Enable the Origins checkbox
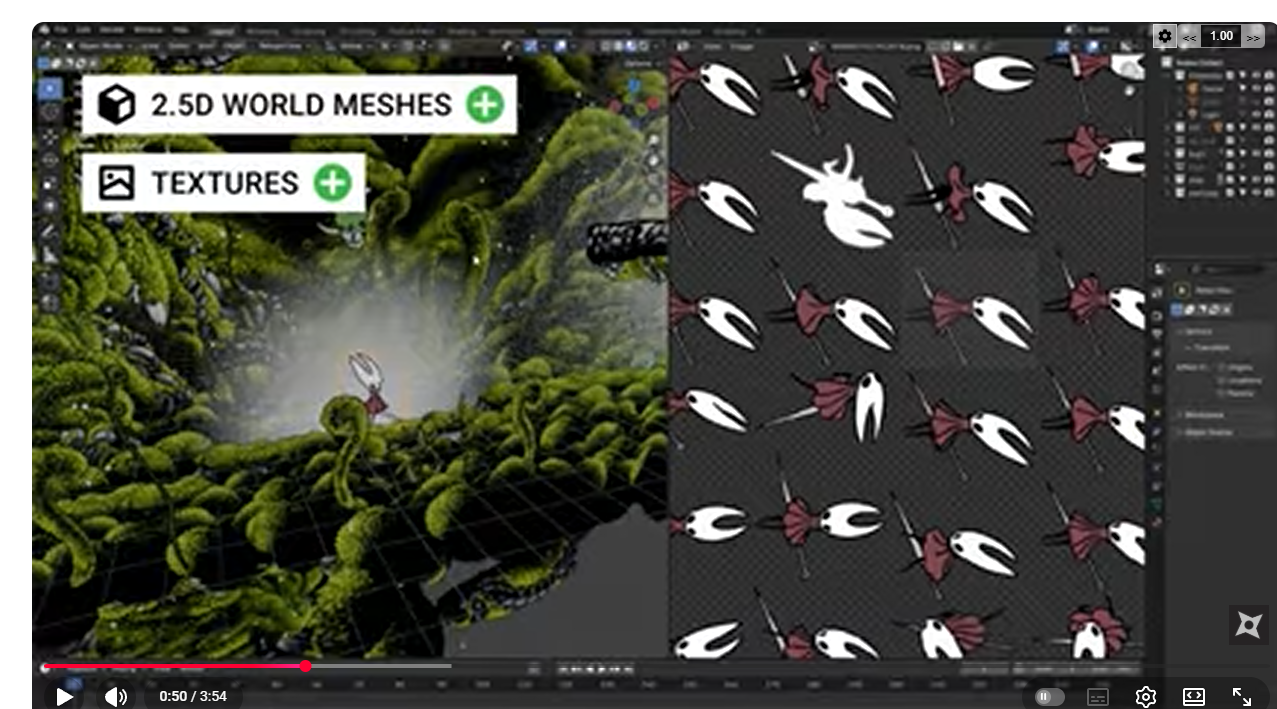Viewport: 1277px width, 709px height. click(x=1221, y=368)
